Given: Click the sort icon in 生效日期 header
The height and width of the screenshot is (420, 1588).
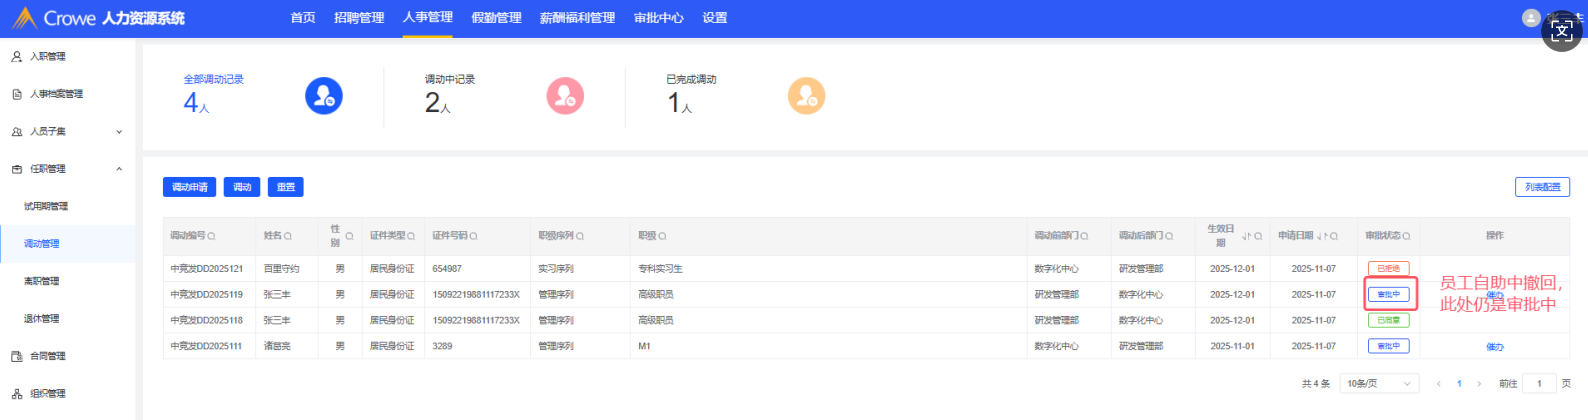Looking at the screenshot, I should (1246, 236).
